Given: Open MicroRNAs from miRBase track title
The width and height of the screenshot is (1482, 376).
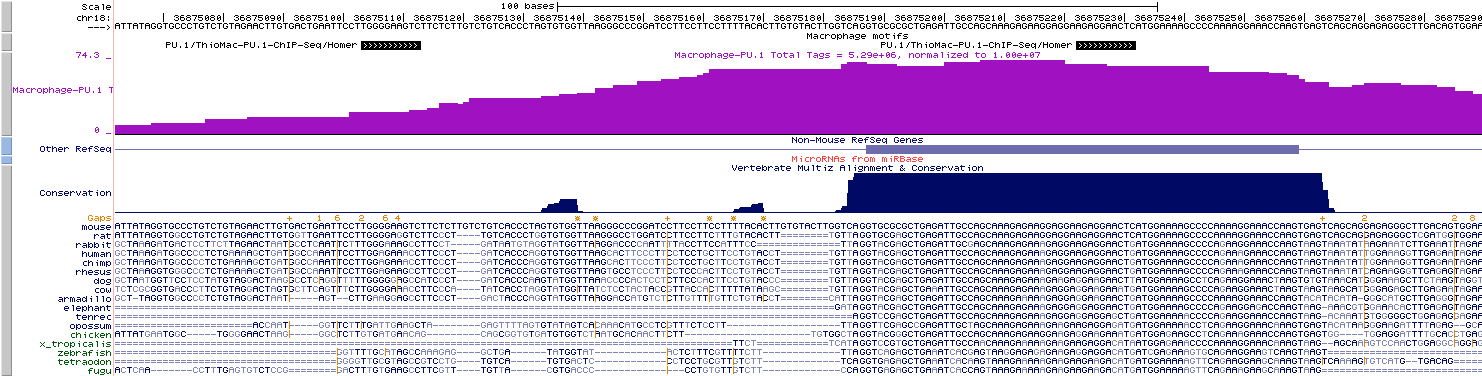Looking at the screenshot, I should point(857,159).
